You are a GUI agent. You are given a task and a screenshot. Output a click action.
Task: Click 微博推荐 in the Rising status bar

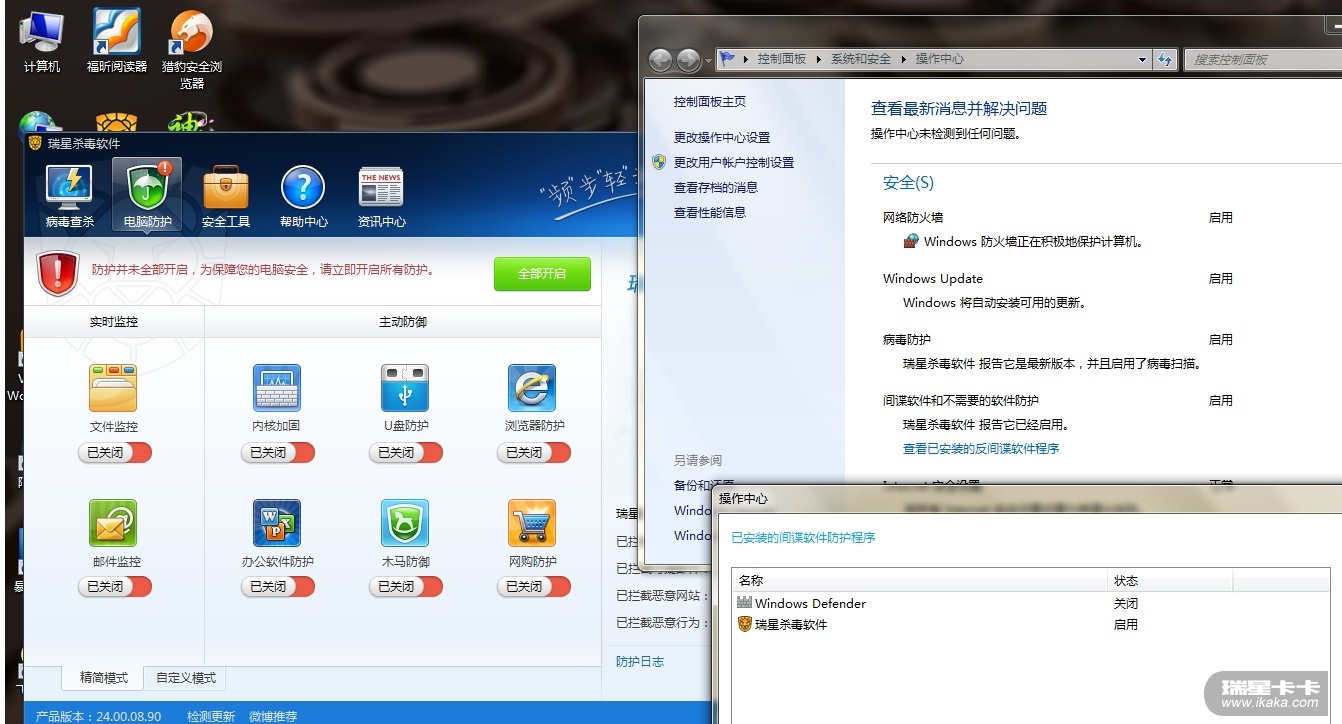click(x=273, y=716)
